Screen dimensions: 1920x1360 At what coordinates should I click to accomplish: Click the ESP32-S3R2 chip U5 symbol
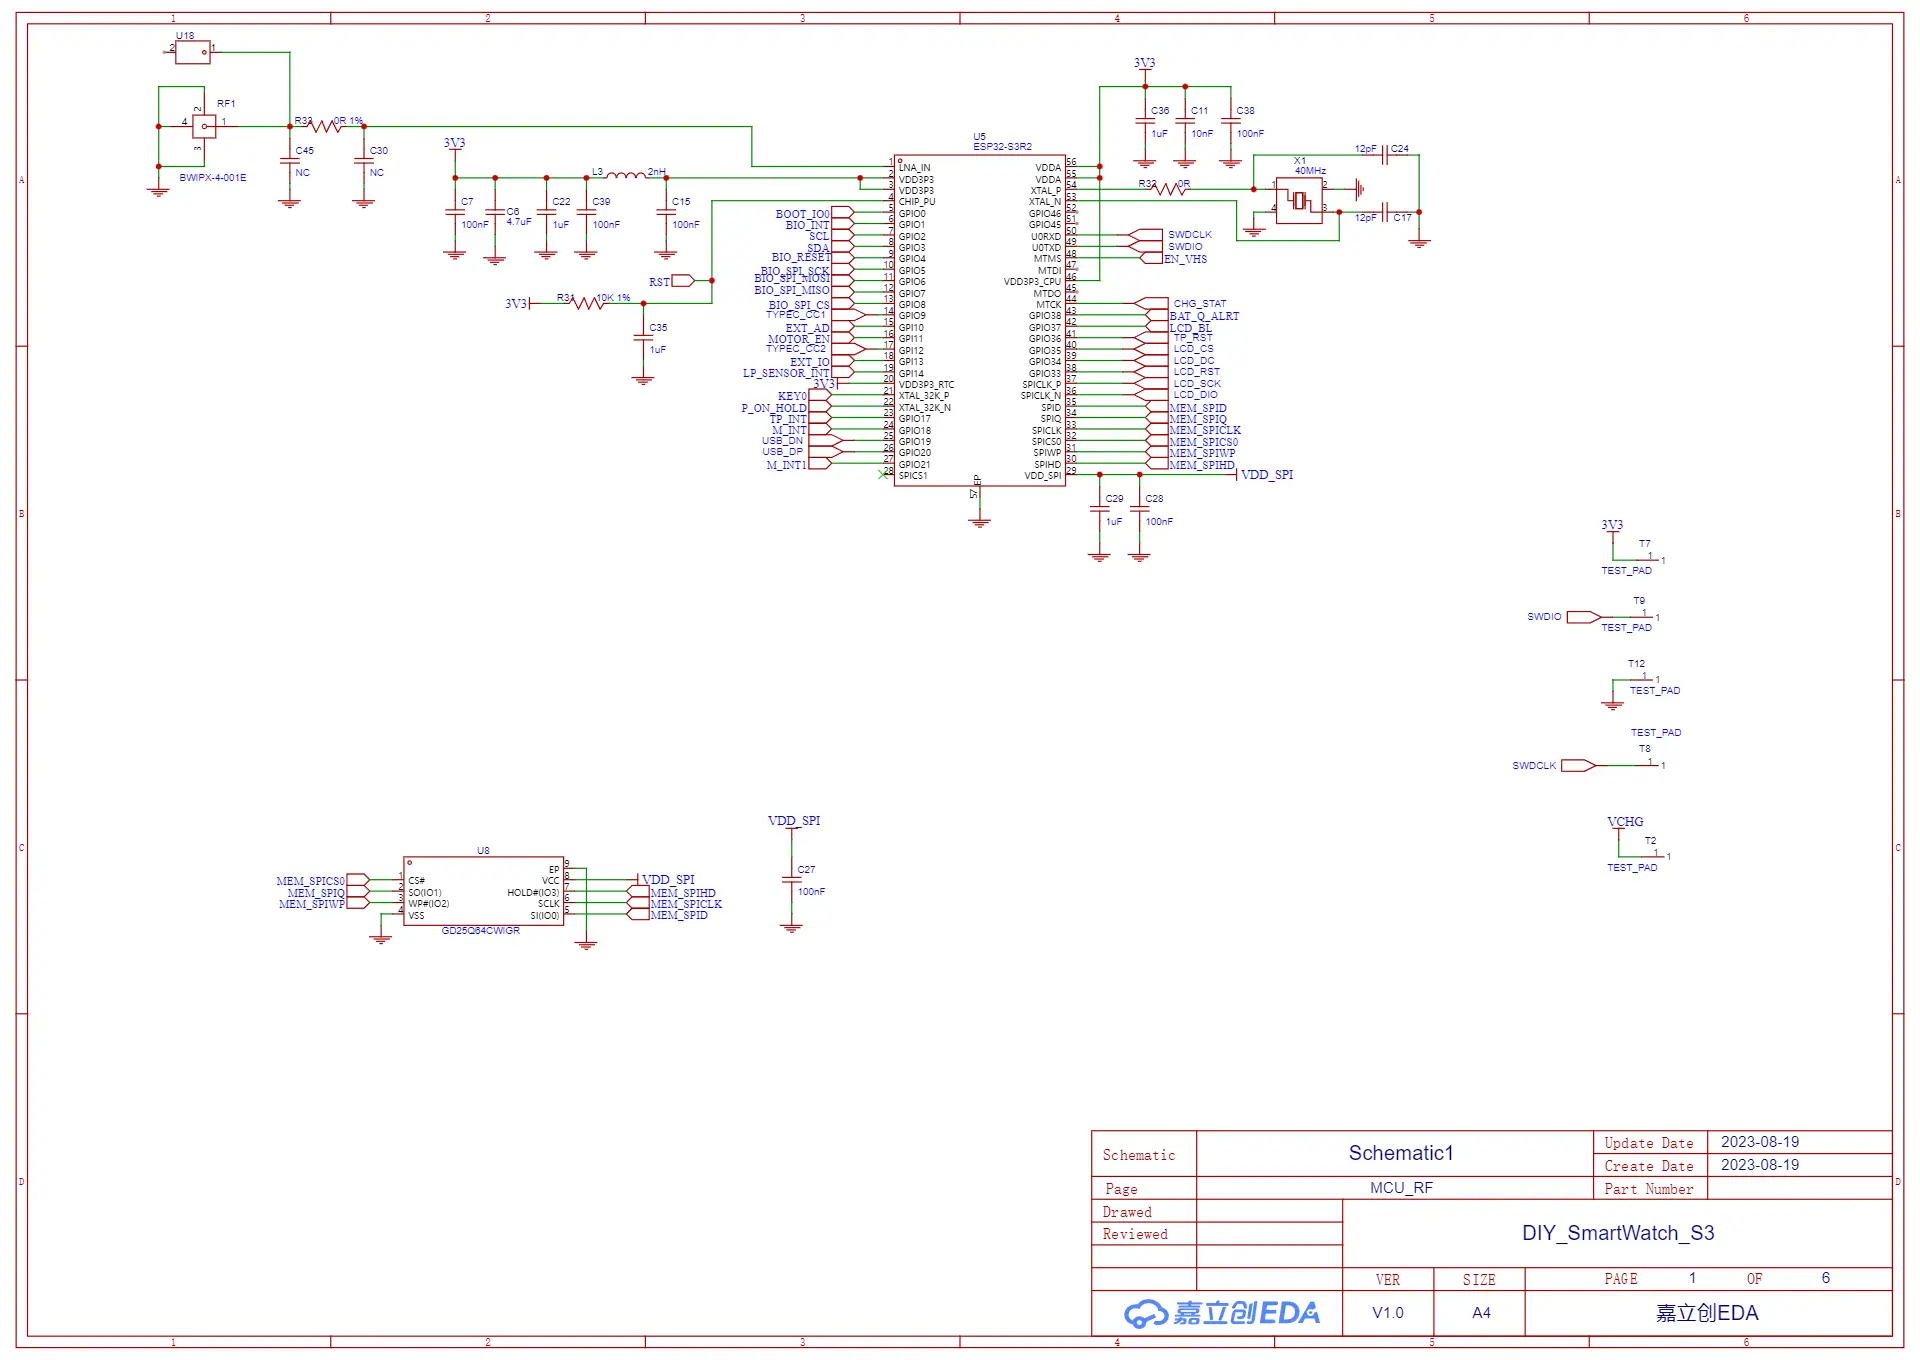pos(980,320)
